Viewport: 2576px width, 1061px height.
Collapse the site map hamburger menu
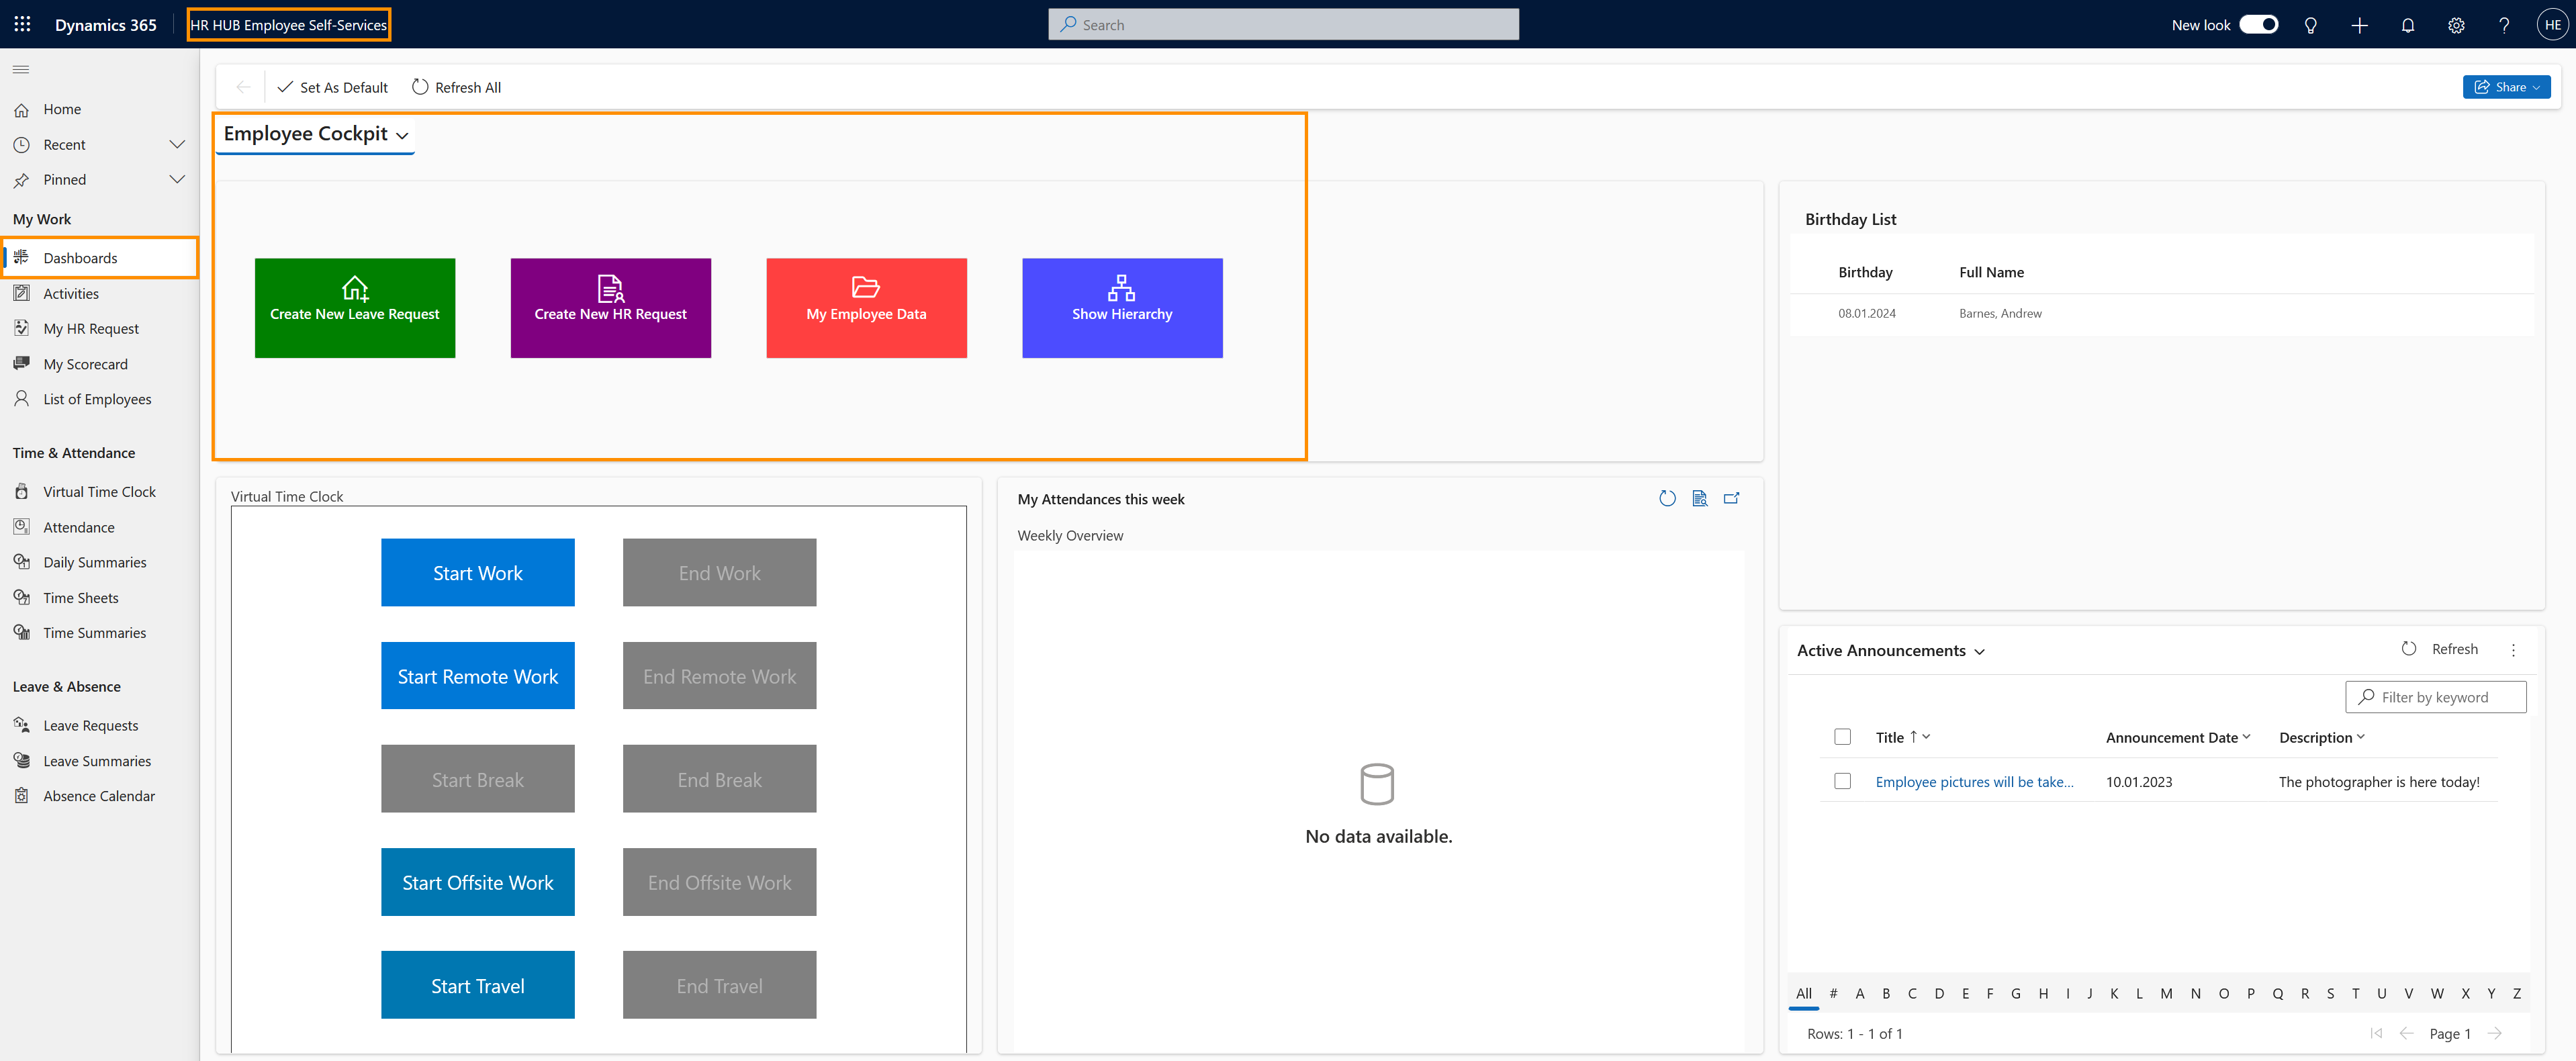(21, 69)
